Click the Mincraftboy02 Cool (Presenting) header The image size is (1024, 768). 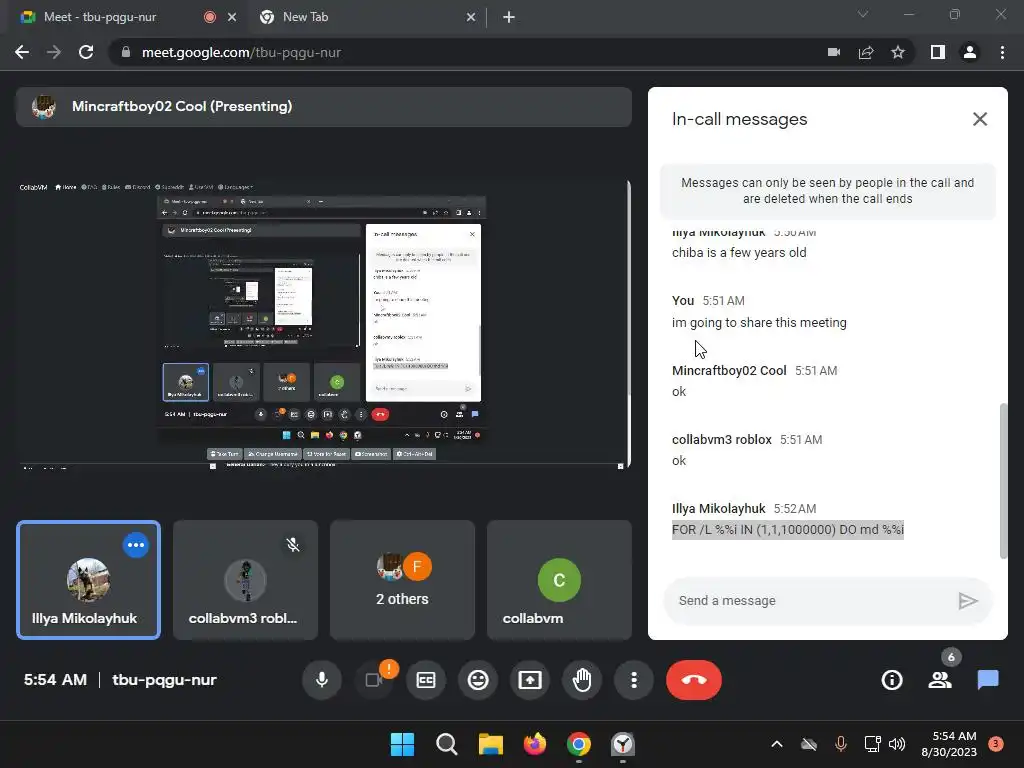(324, 106)
